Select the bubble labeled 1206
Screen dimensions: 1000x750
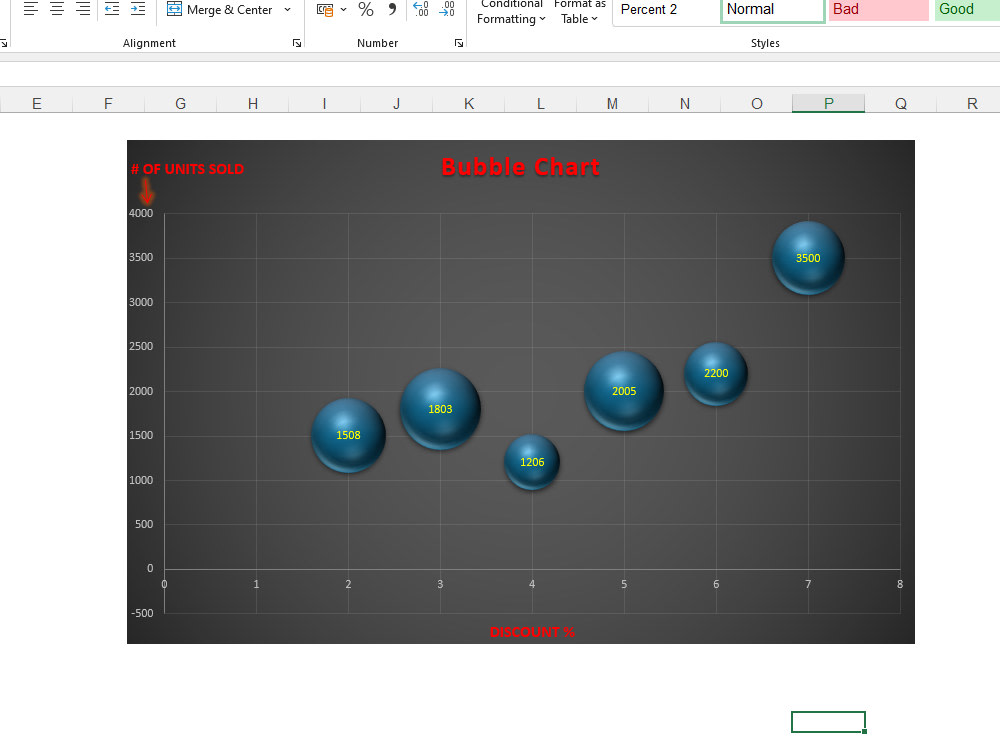click(532, 462)
